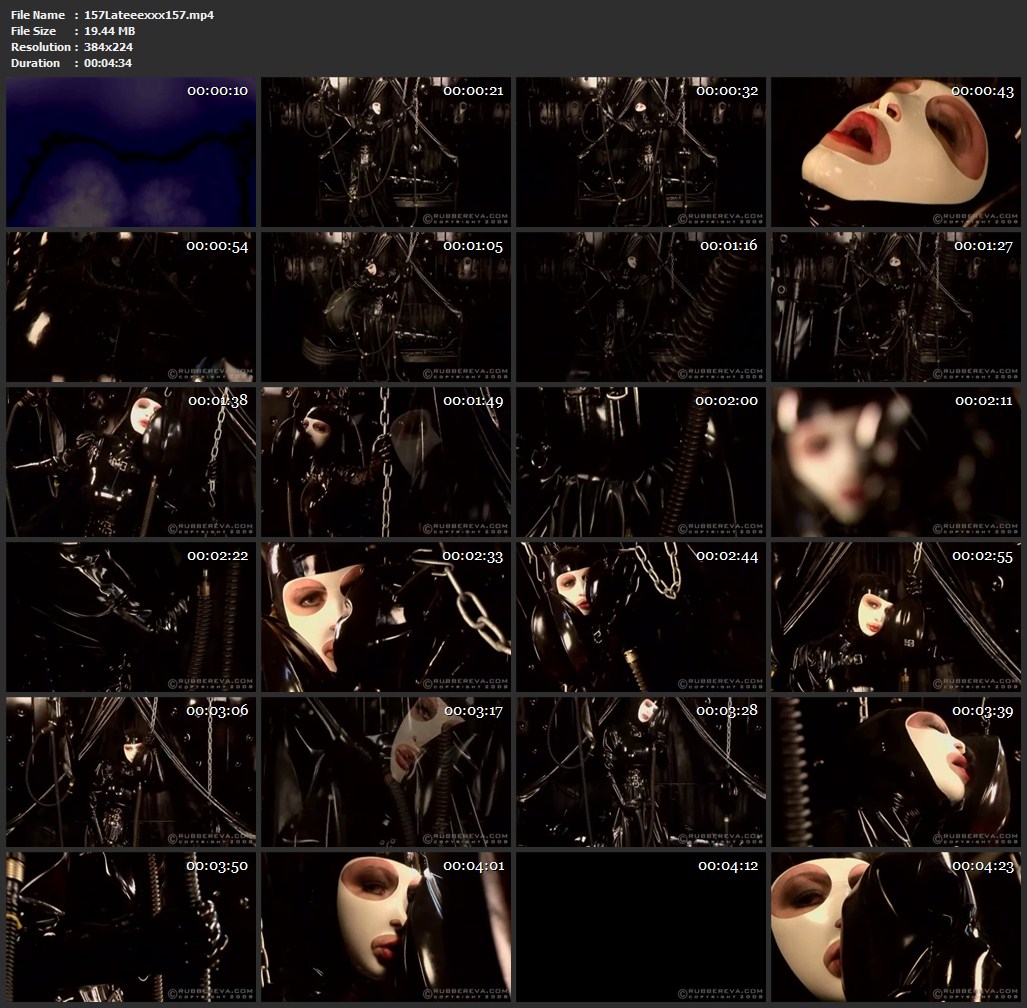Select the thumbnail at 00:03:06
This screenshot has height=1008, width=1027.
131,772
